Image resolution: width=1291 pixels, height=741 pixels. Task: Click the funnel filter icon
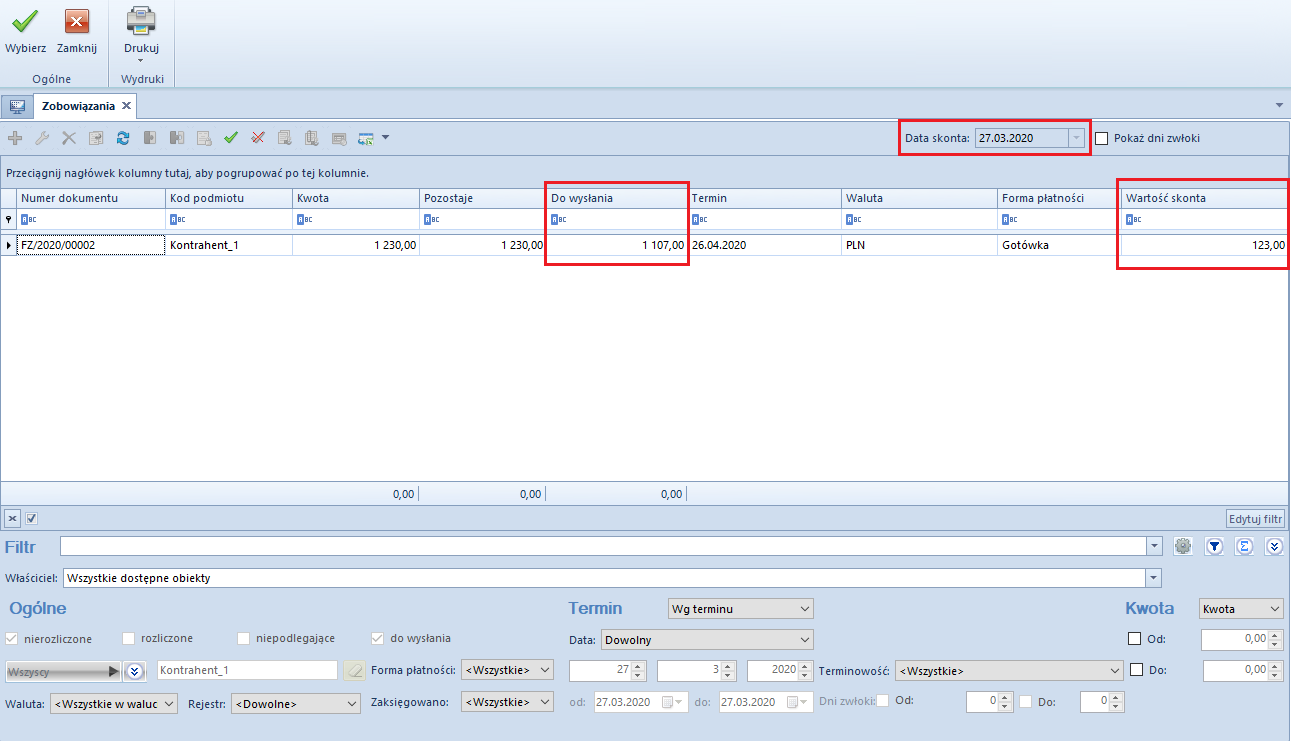[x=1214, y=546]
